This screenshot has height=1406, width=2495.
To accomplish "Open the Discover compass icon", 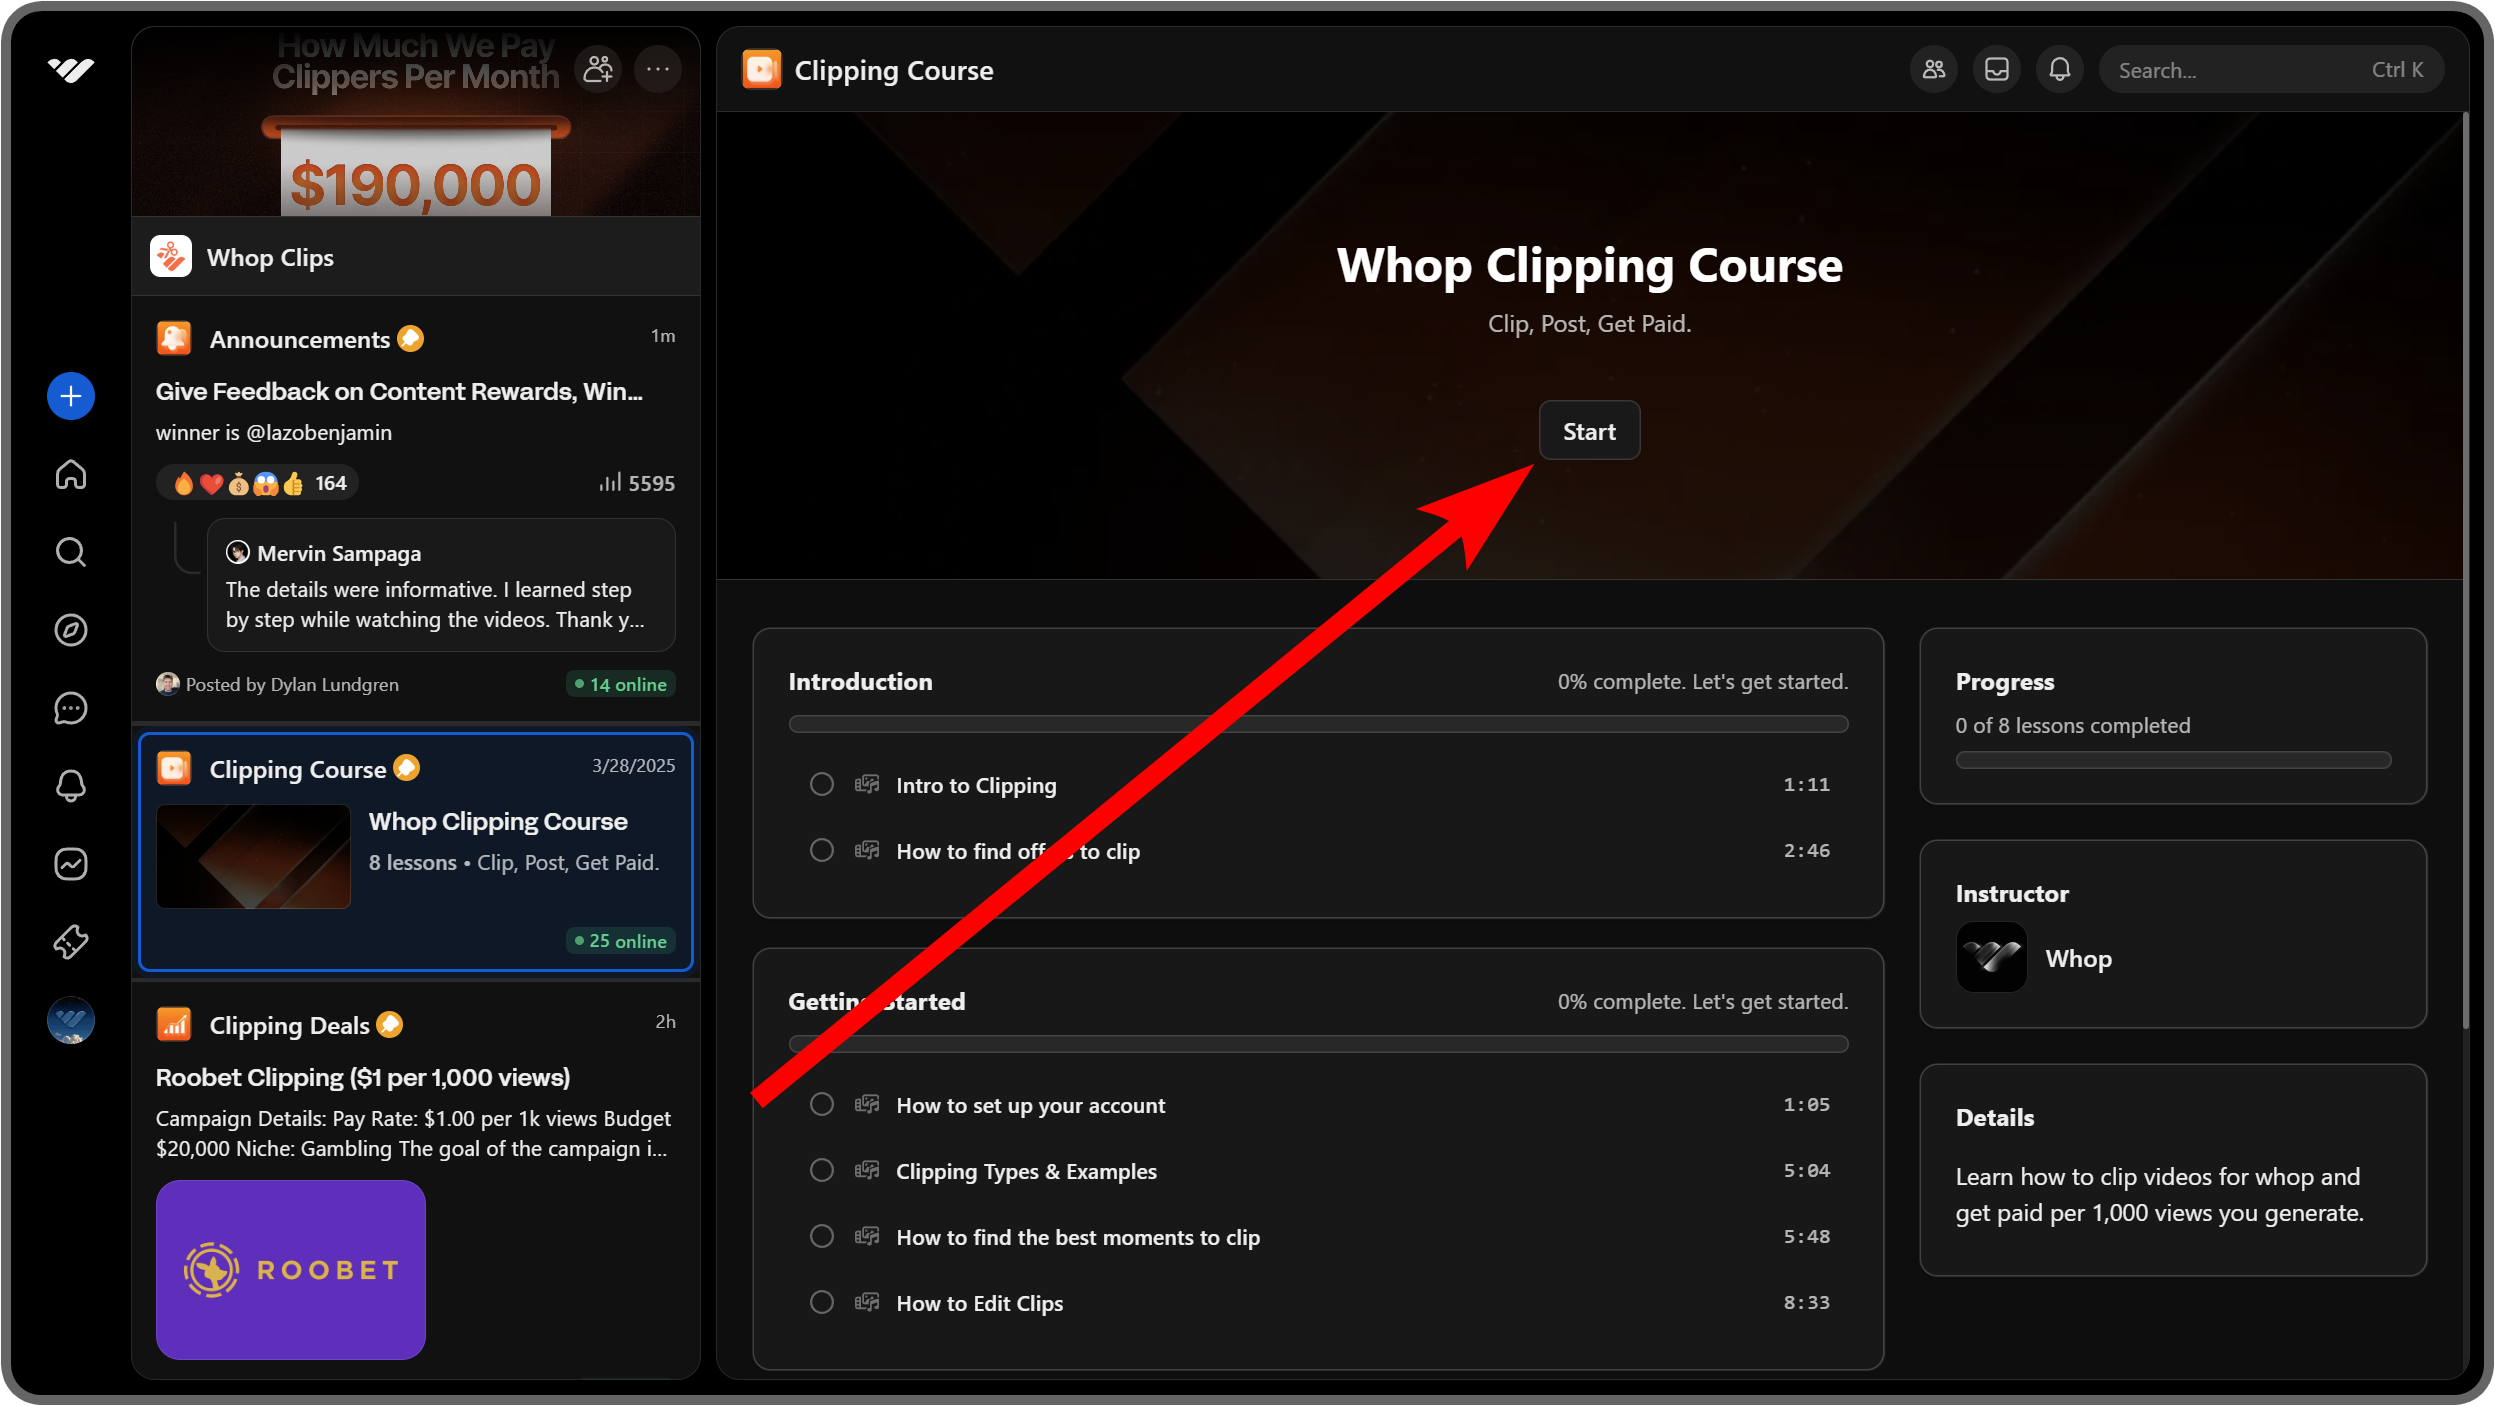I will (71, 630).
